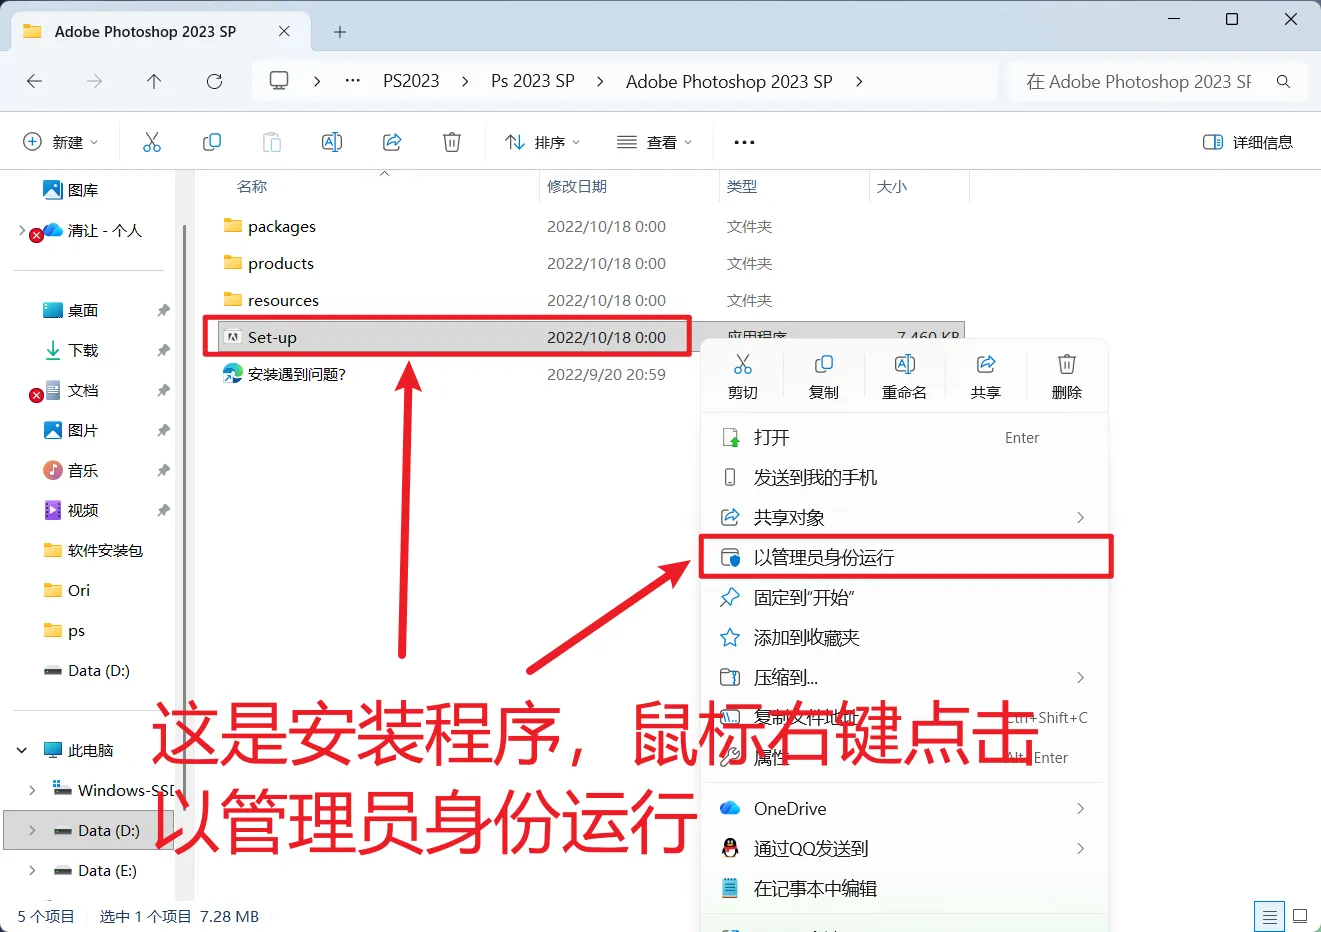Click the PC monitor icon in address bar
Viewport: 1321px width, 932px height.
(x=279, y=81)
